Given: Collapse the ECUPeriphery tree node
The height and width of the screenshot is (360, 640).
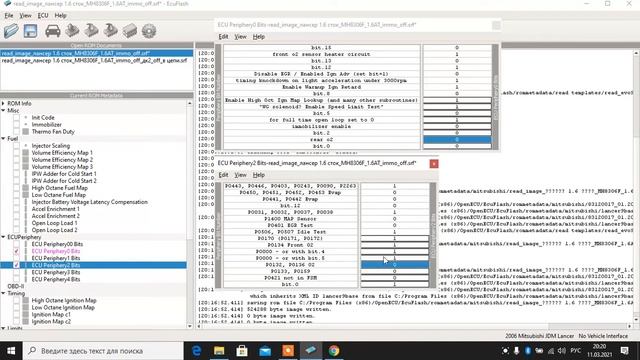Looking at the screenshot, I should pos(3,237).
